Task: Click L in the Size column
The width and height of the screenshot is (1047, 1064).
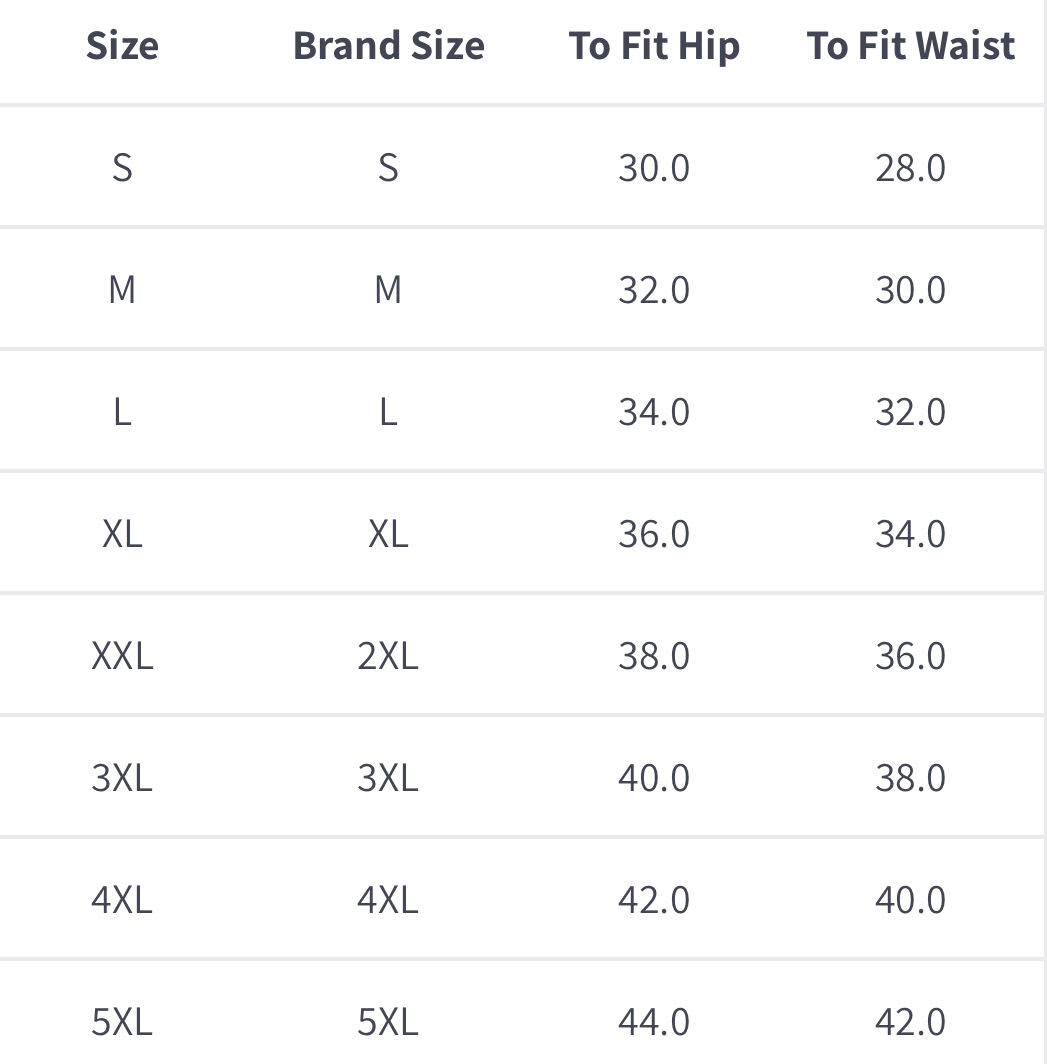Action: [122, 412]
